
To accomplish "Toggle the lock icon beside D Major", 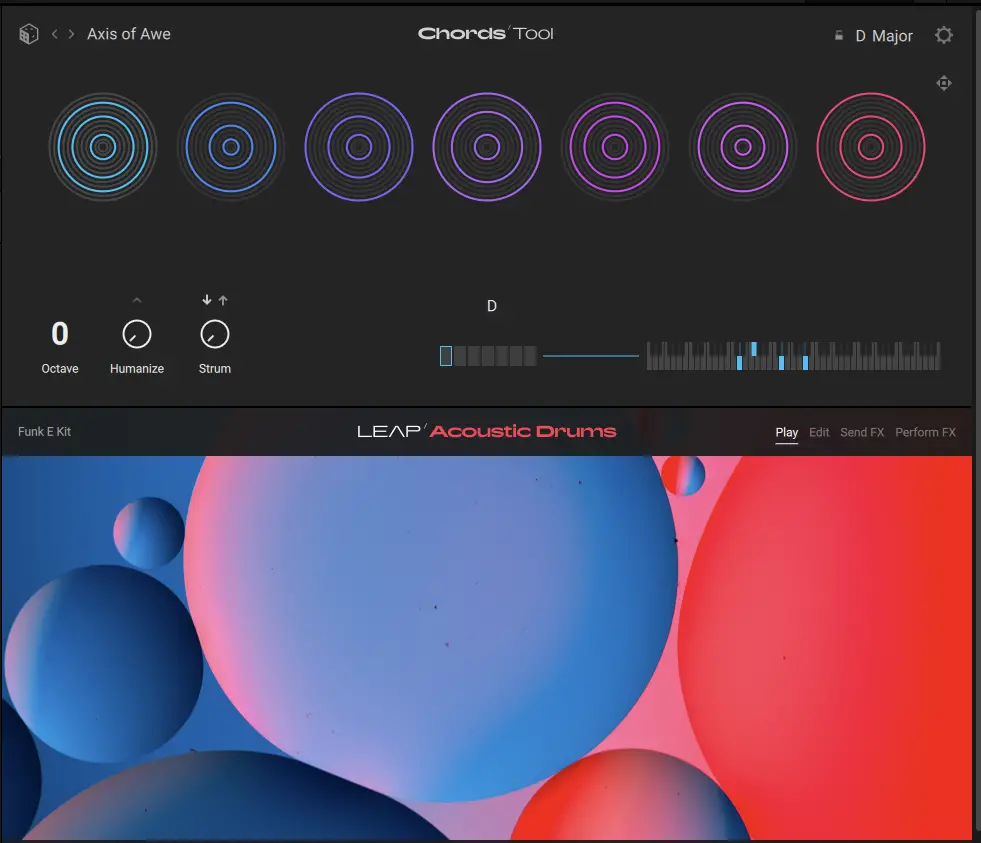I will tap(839, 36).
